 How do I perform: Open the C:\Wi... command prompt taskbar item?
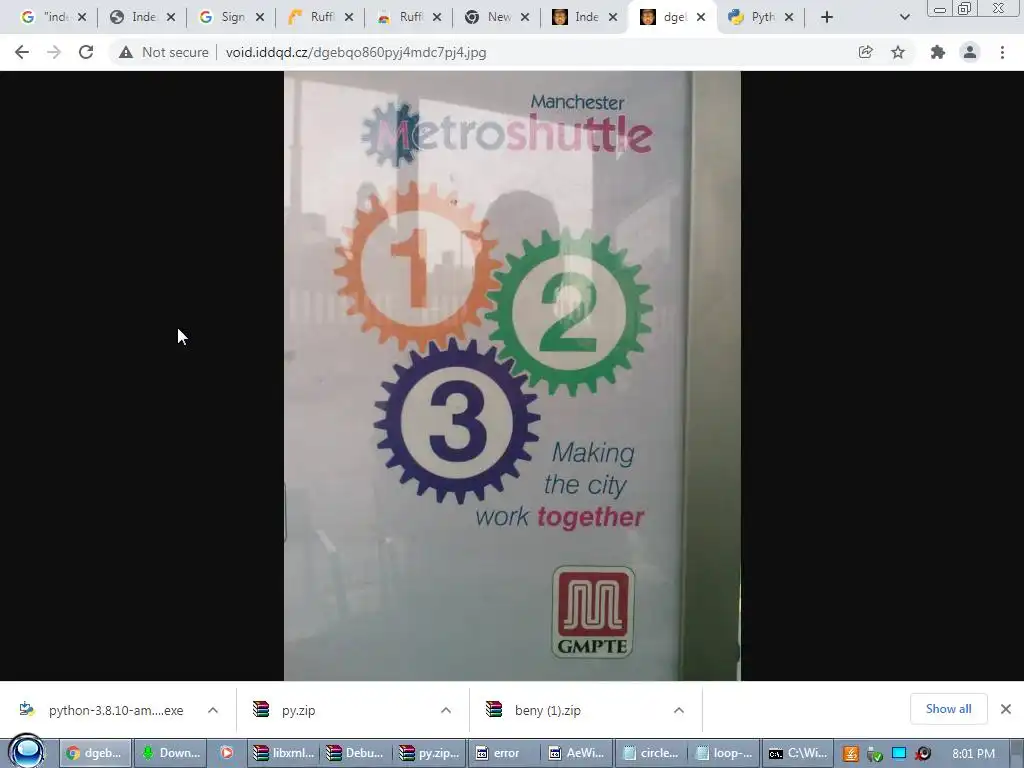(797, 753)
